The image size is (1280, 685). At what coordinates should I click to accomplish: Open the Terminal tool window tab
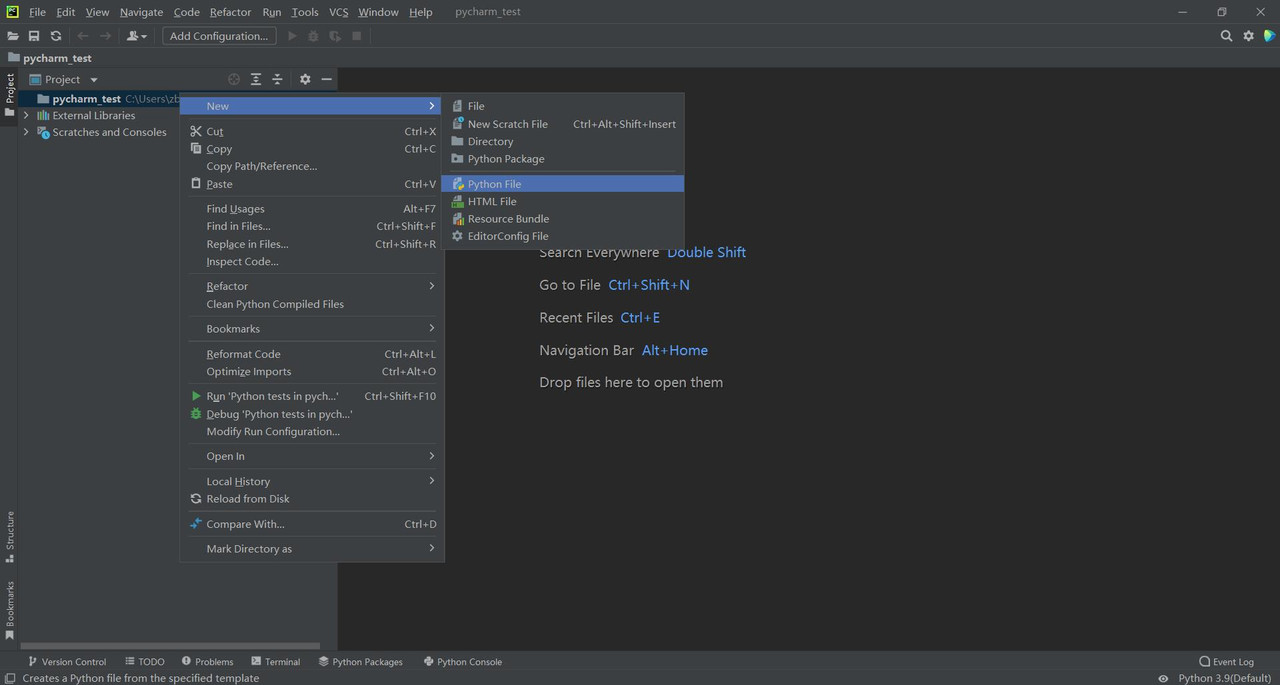click(275, 662)
